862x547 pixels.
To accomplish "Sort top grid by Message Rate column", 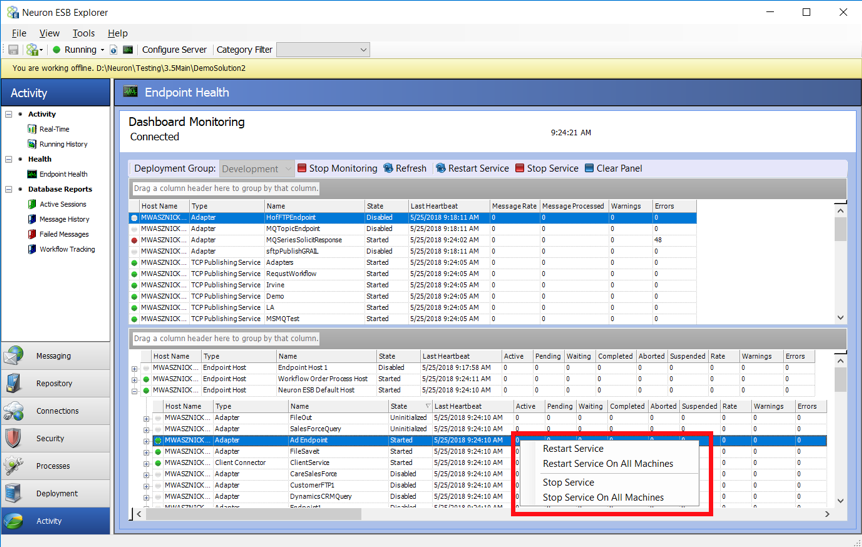I will 514,206.
